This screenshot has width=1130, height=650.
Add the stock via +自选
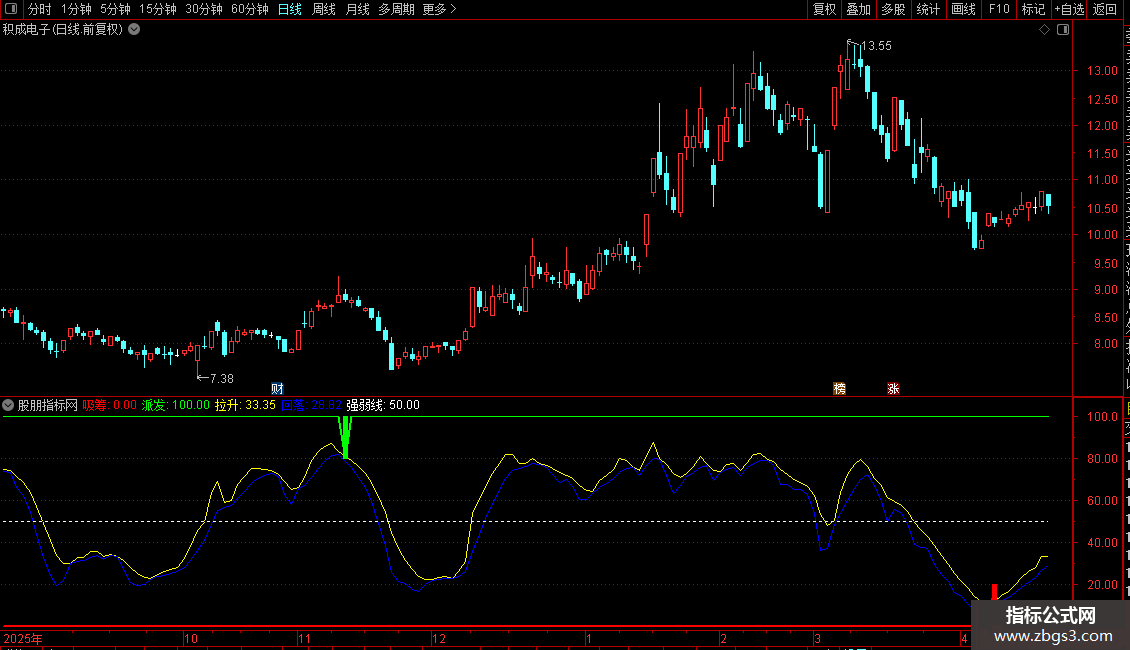click(x=1068, y=9)
